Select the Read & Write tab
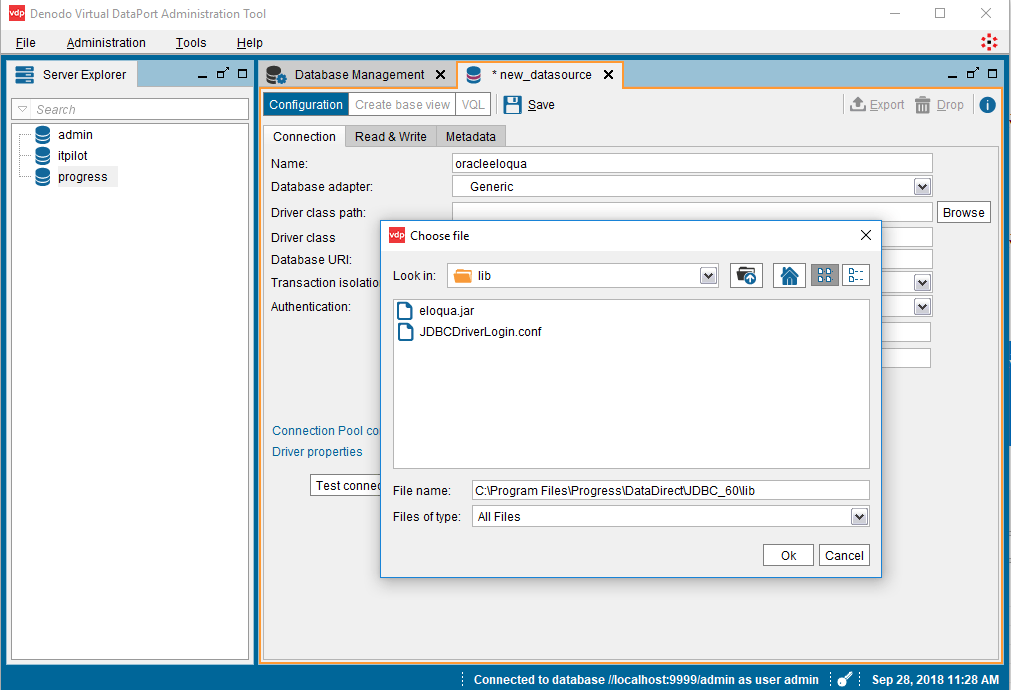This screenshot has height=690, width=1011. 390,136
